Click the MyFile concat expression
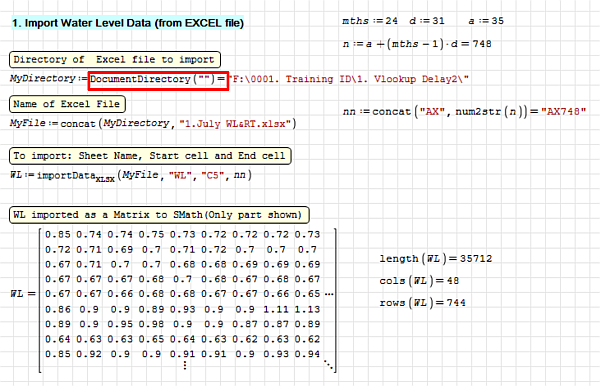The image size is (600, 386). tap(153, 124)
